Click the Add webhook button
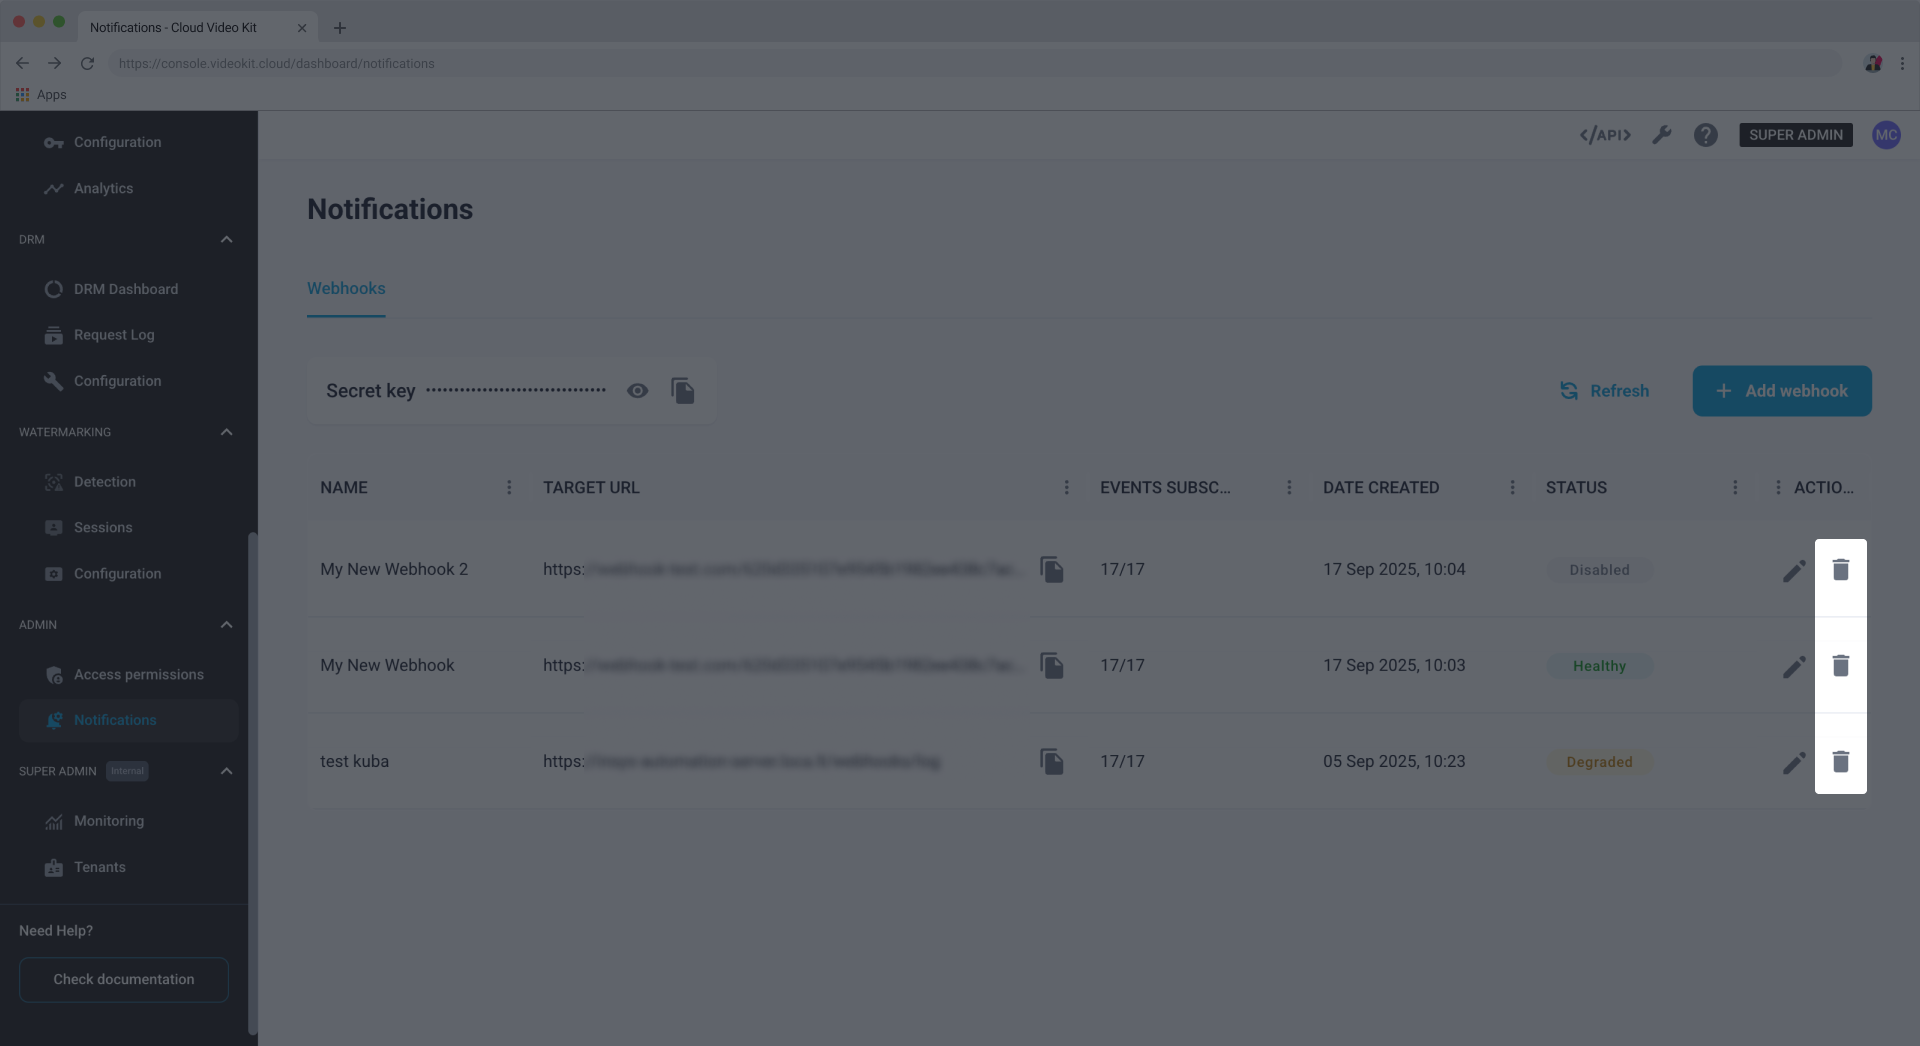Screen dimensions: 1920x1046 [1781, 391]
